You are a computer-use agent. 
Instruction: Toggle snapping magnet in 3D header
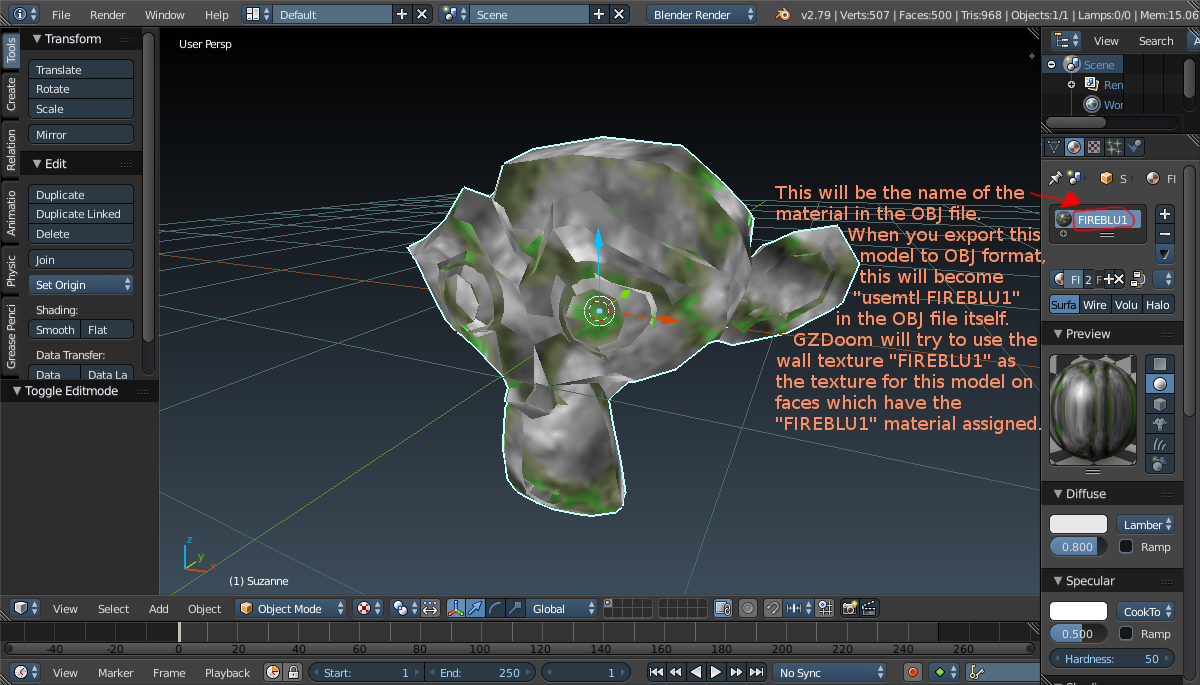click(x=772, y=608)
